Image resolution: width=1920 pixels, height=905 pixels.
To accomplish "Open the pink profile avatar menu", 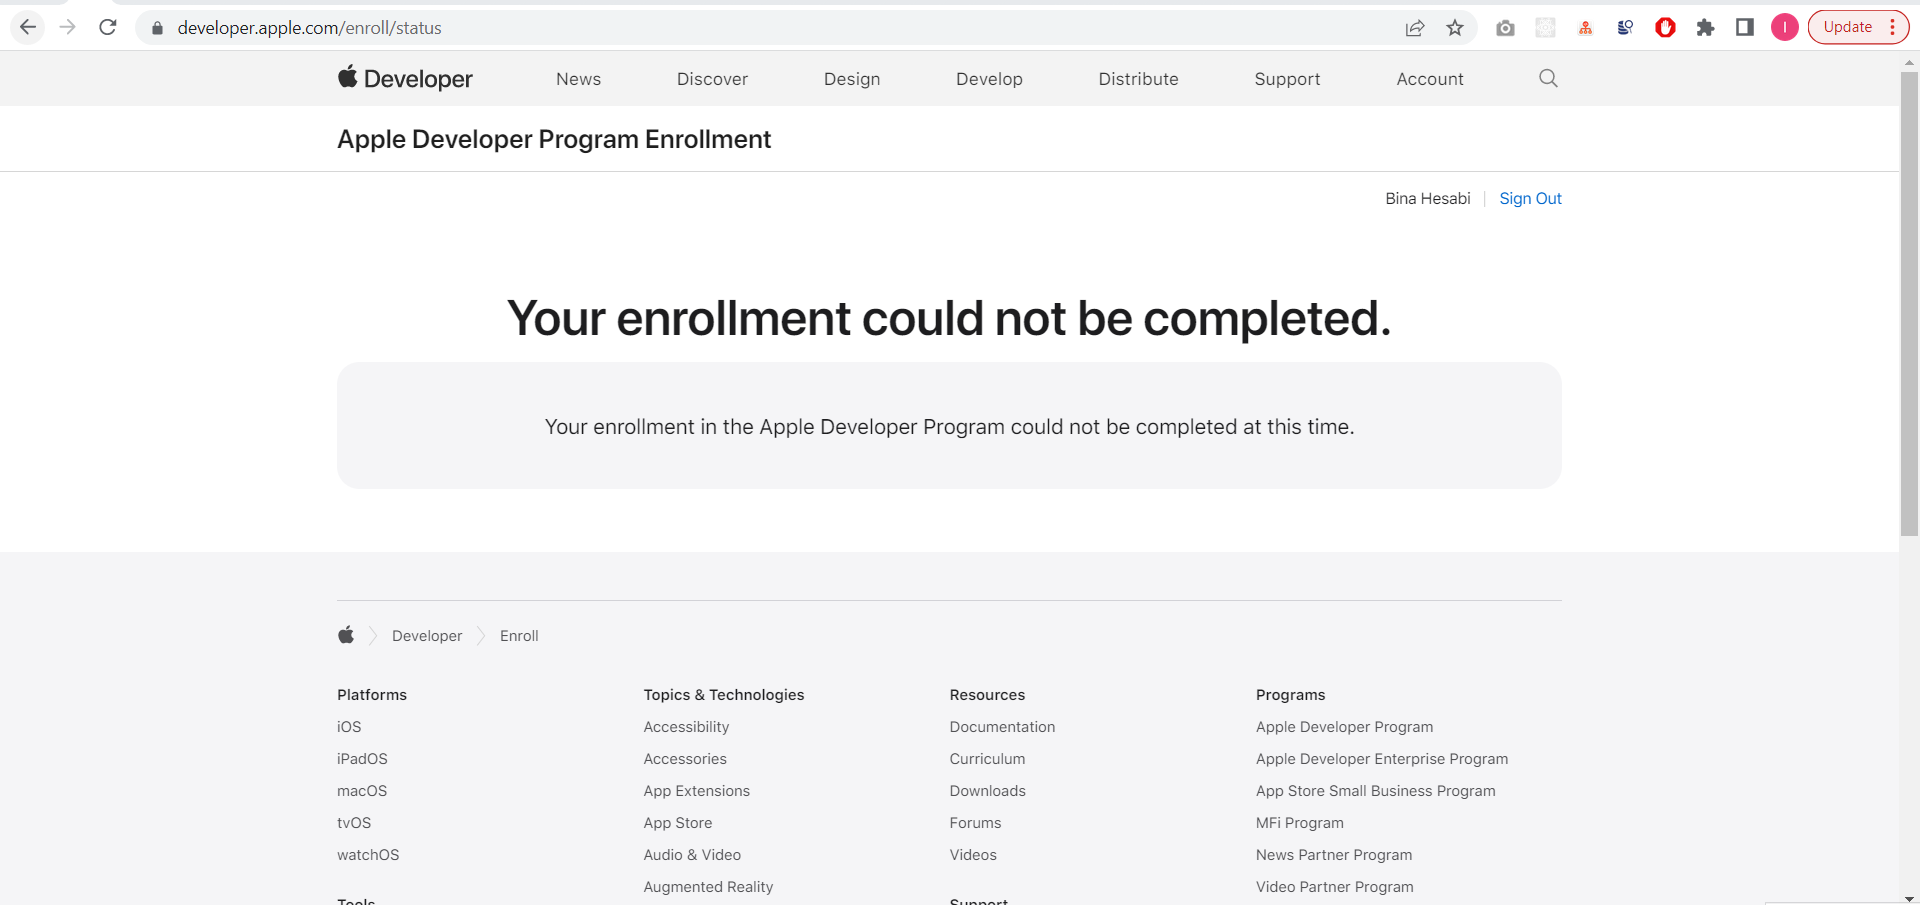I will [x=1785, y=28].
